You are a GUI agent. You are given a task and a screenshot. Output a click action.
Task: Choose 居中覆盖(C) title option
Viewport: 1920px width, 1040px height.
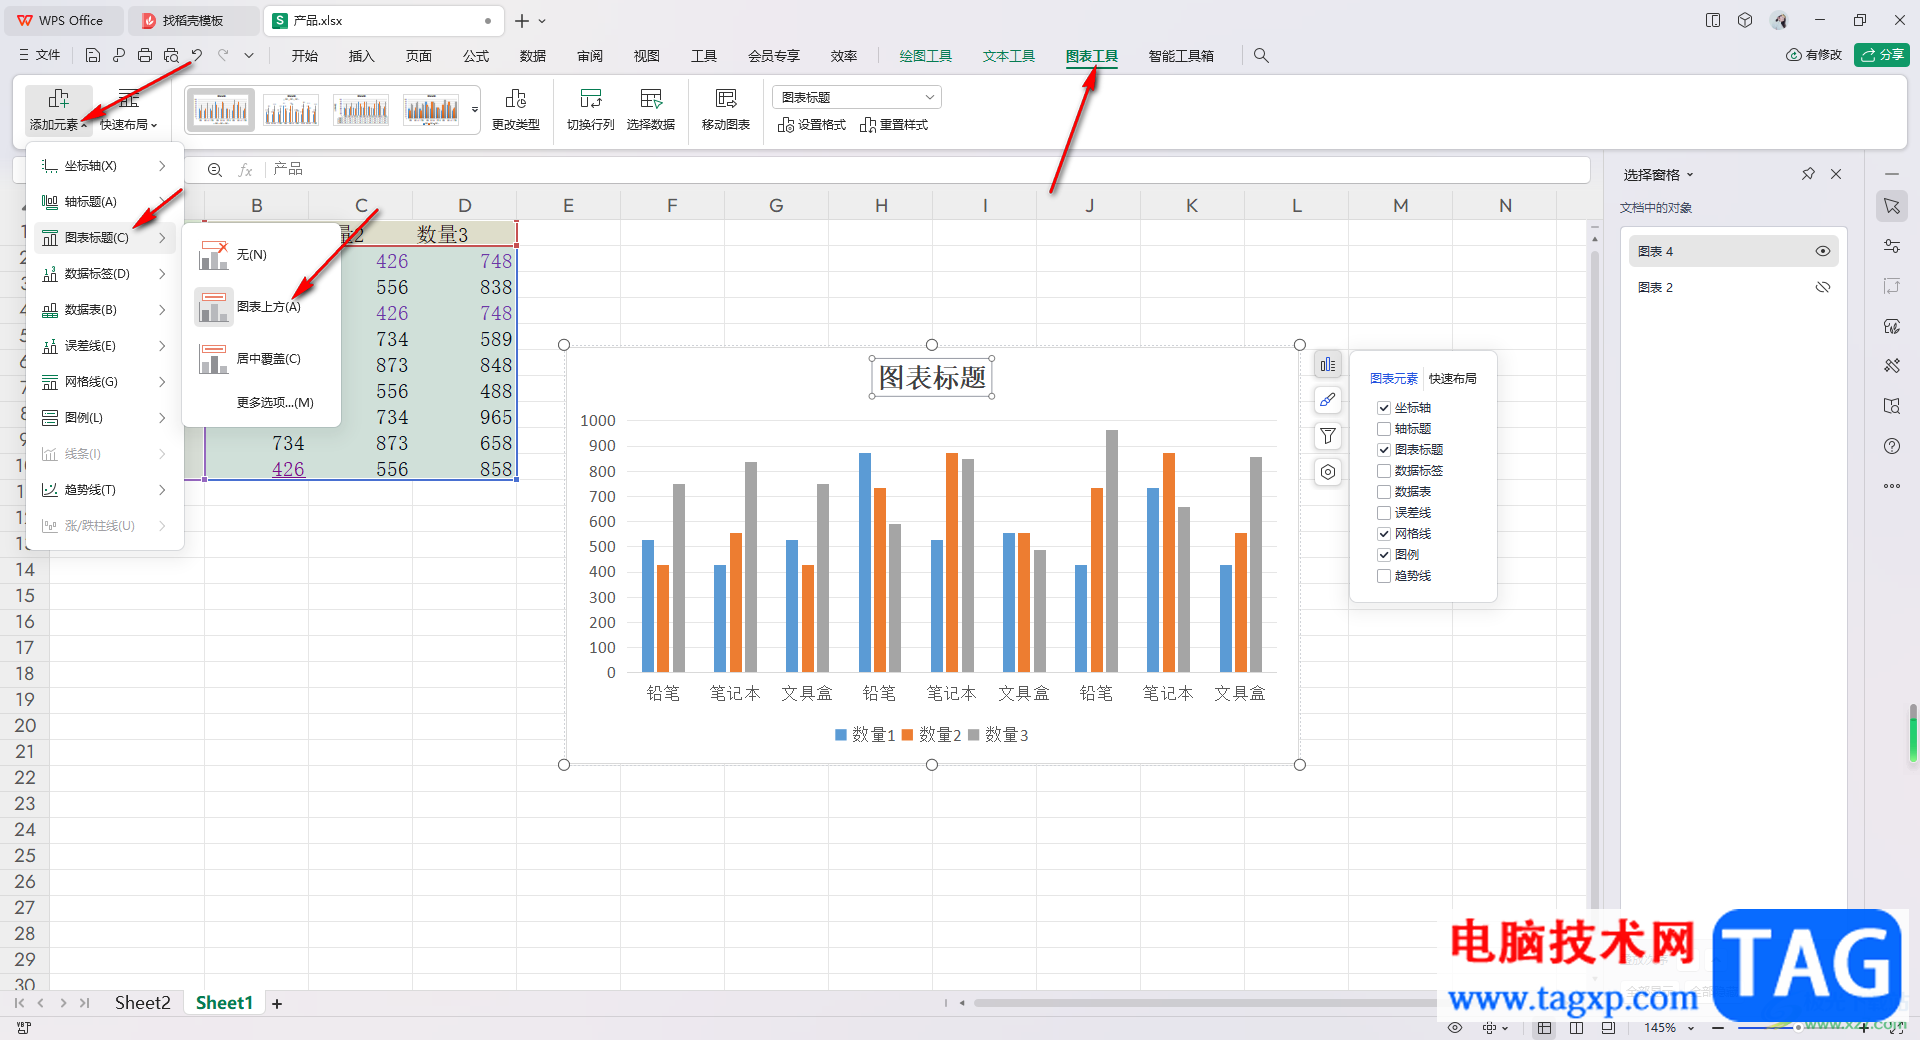(262, 359)
